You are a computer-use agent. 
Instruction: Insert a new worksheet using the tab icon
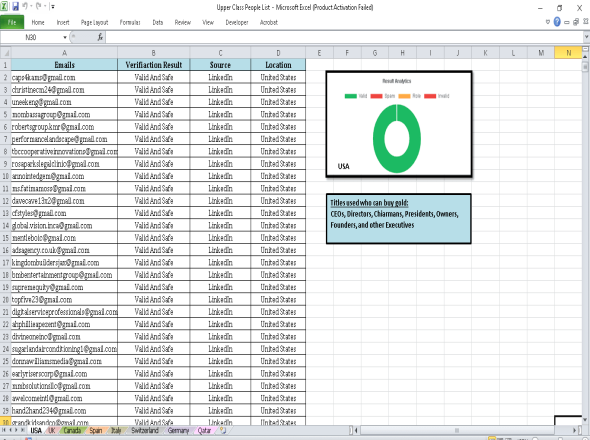[223, 430]
